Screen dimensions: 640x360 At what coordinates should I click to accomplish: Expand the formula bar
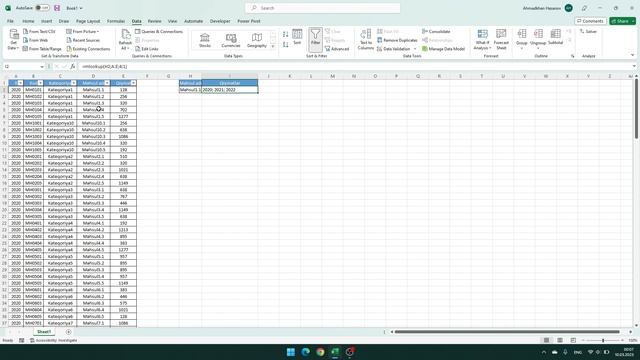point(634,66)
